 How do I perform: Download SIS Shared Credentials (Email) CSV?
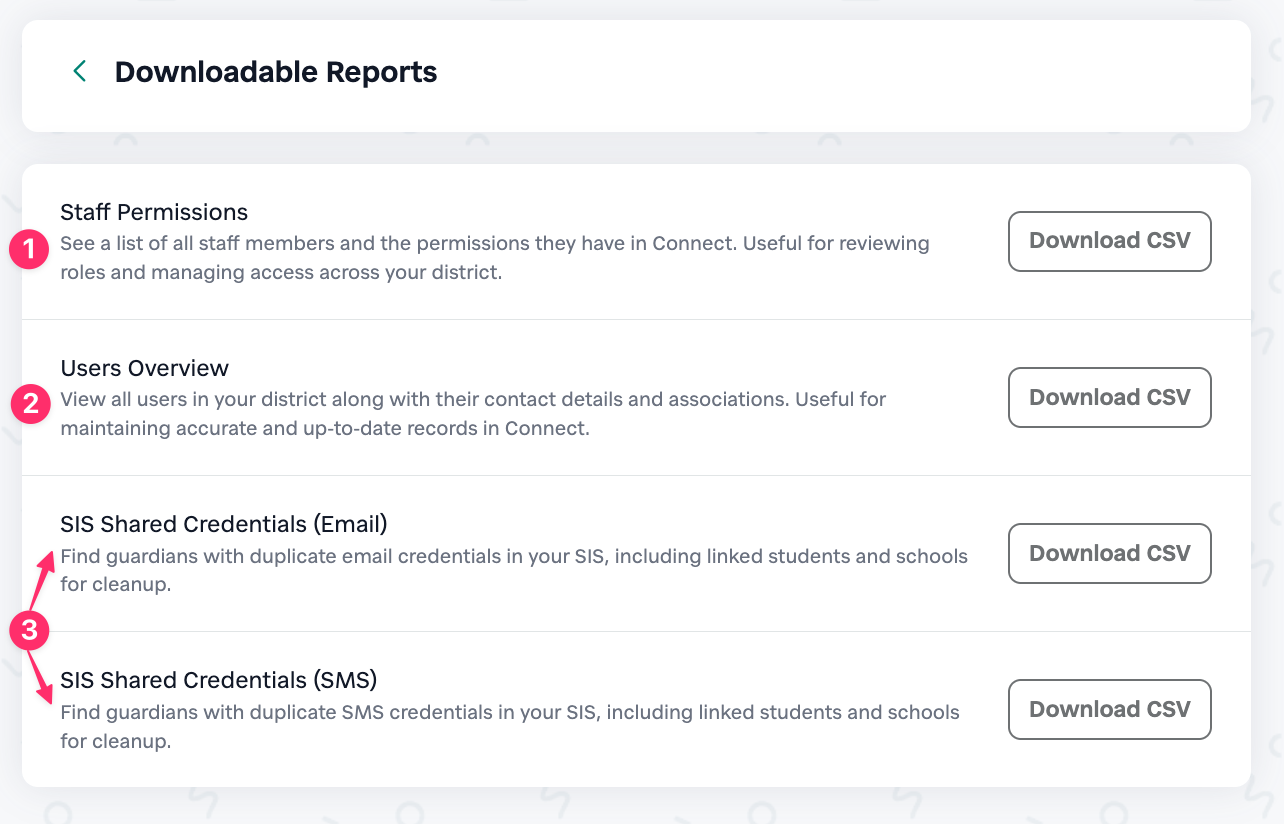click(1109, 553)
